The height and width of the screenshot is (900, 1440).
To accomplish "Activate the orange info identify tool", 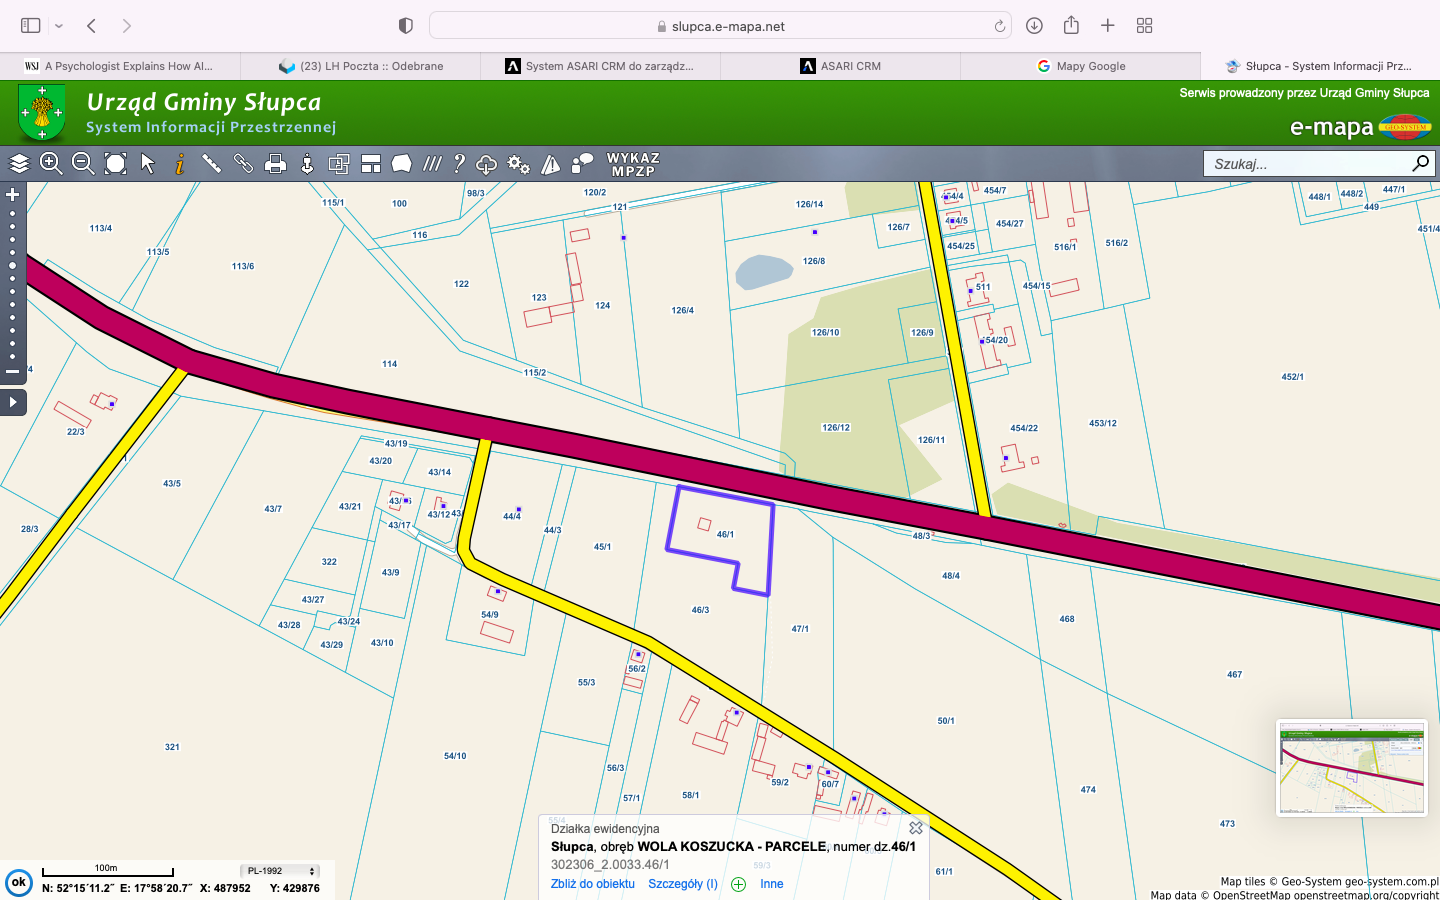I will pos(180,164).
